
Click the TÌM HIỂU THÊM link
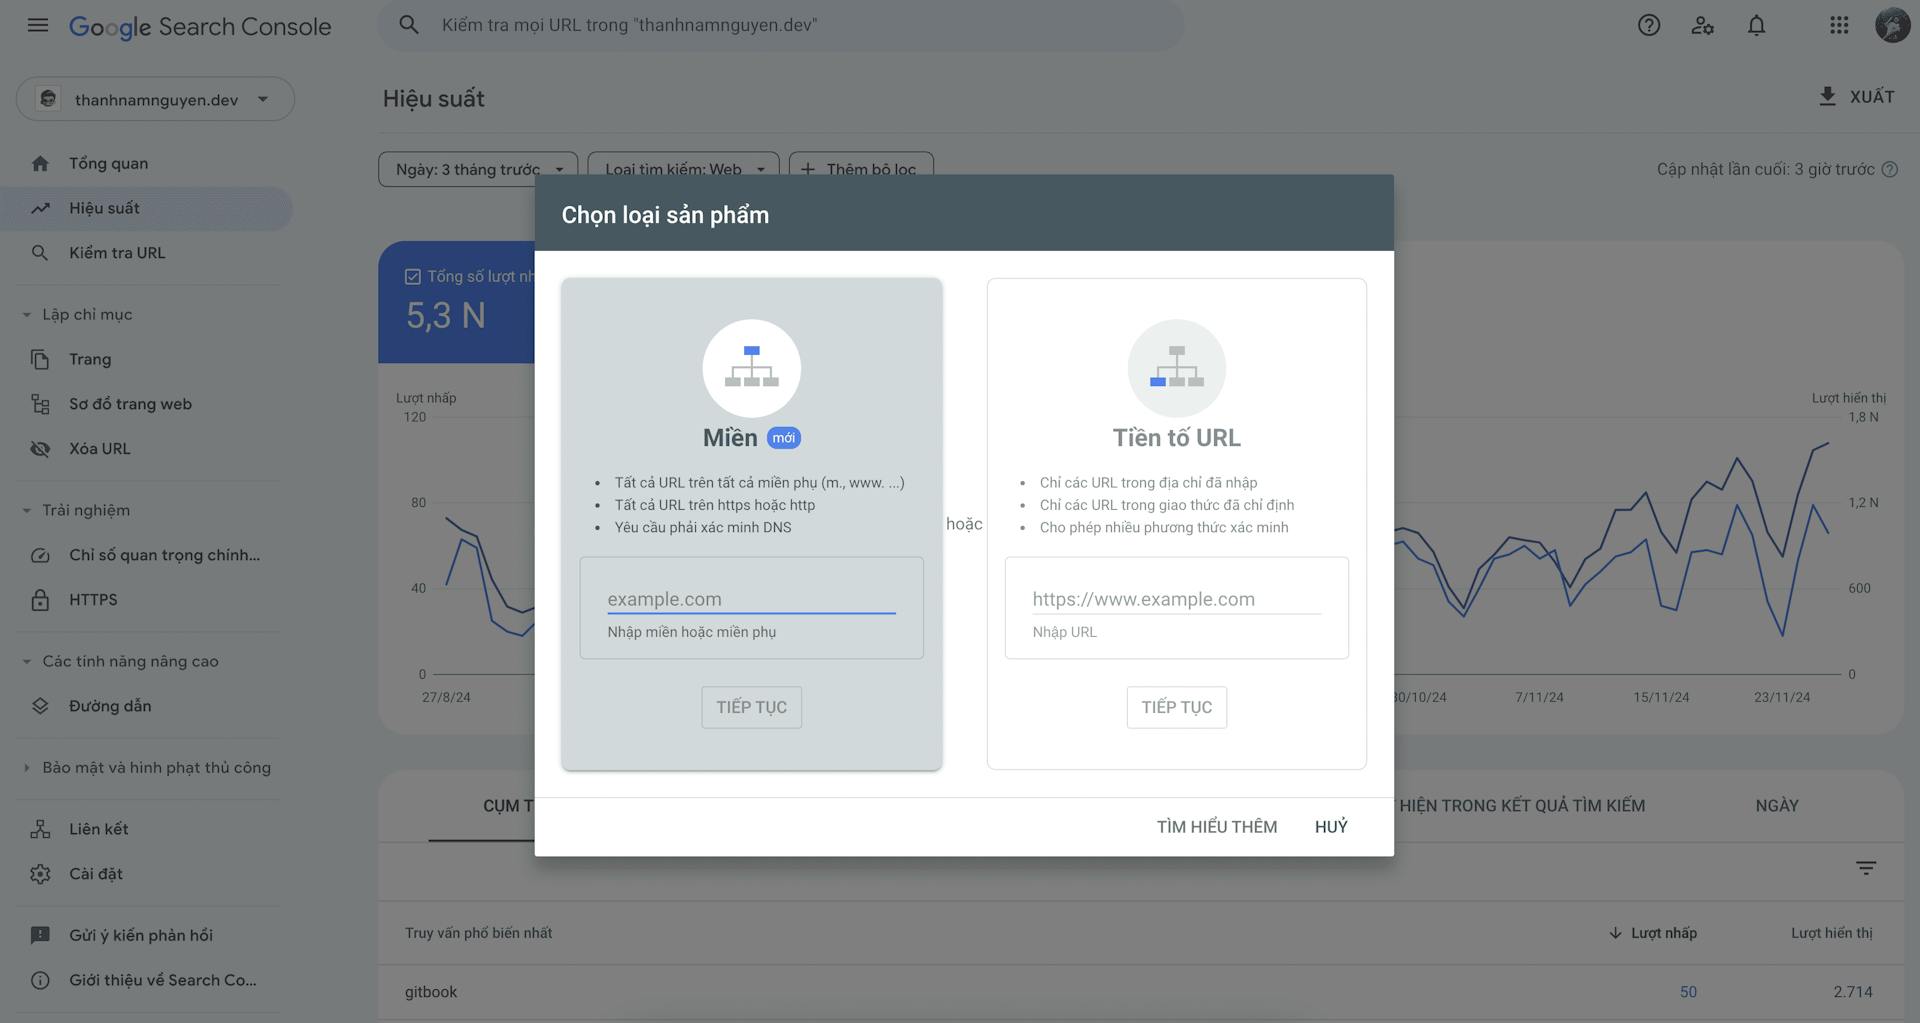pos(1216,827)
